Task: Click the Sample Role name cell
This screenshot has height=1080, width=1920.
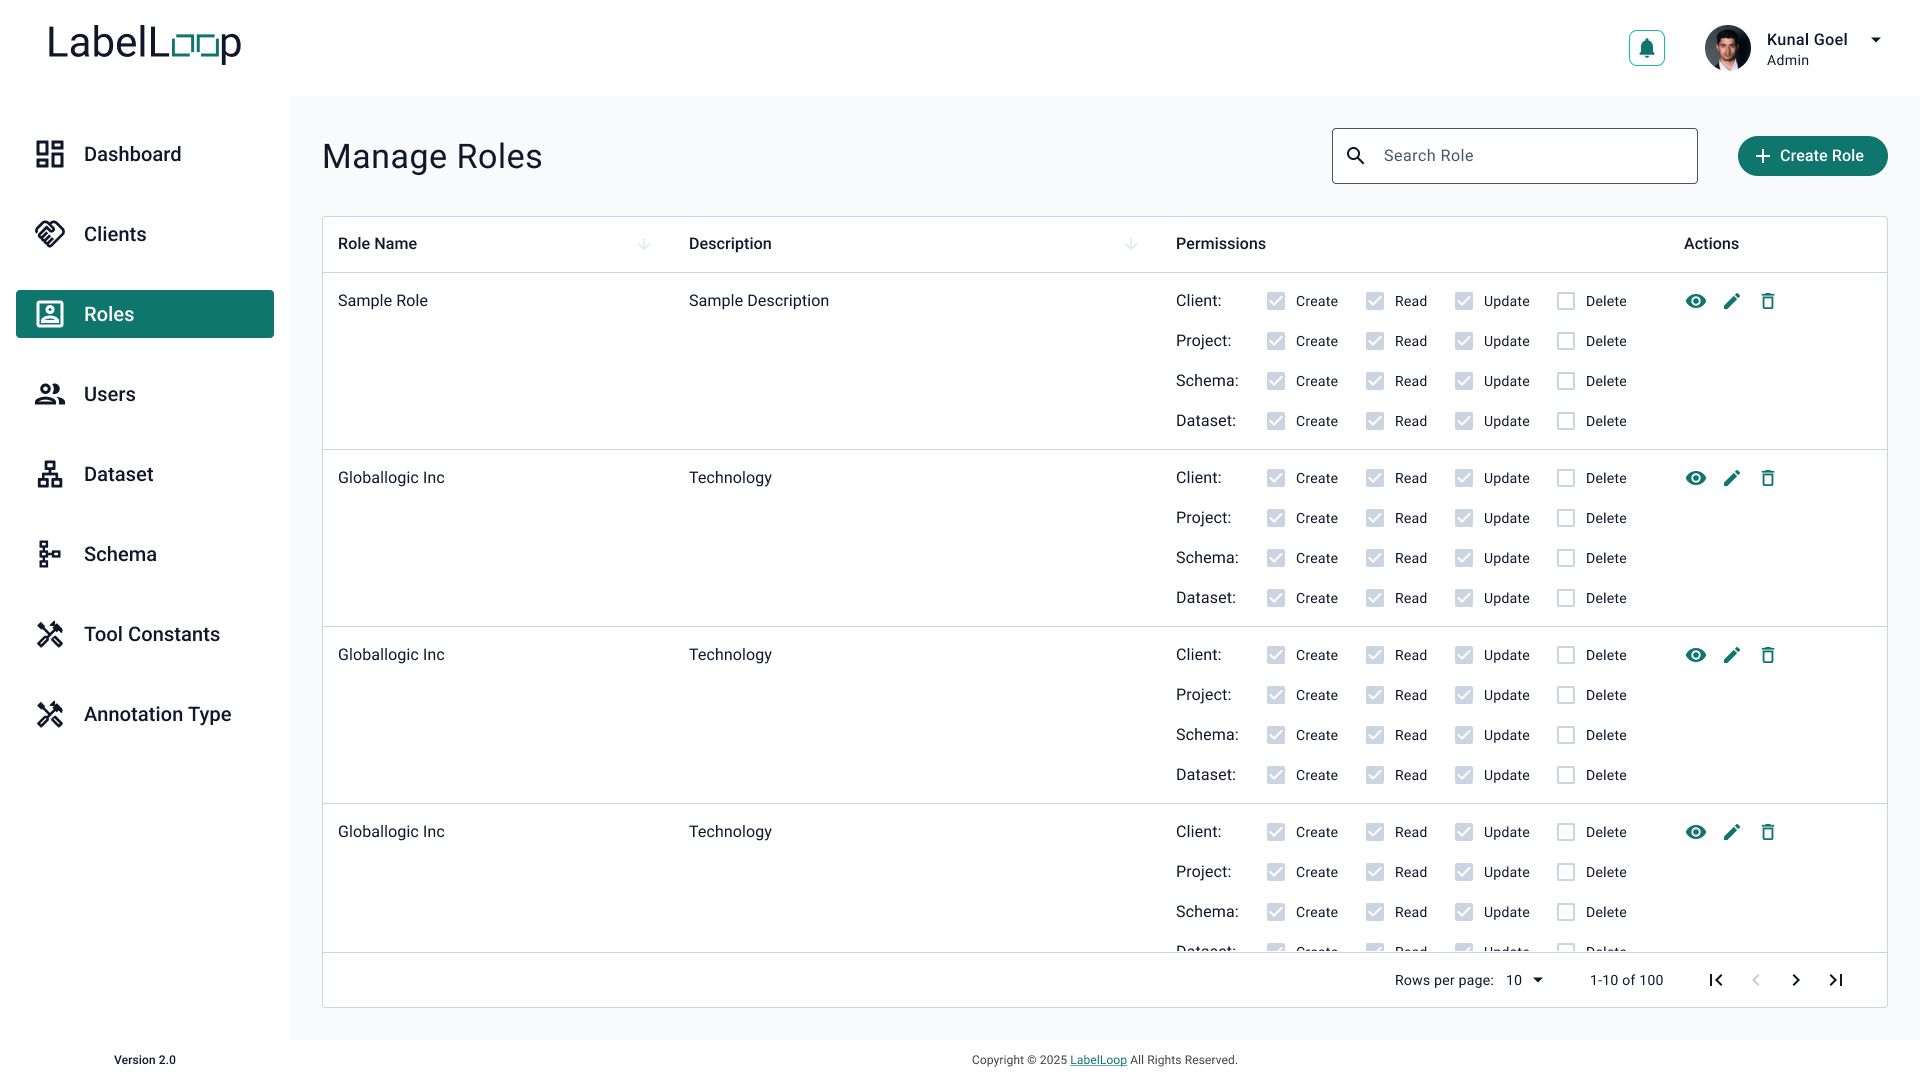Action: click(383, 301)
